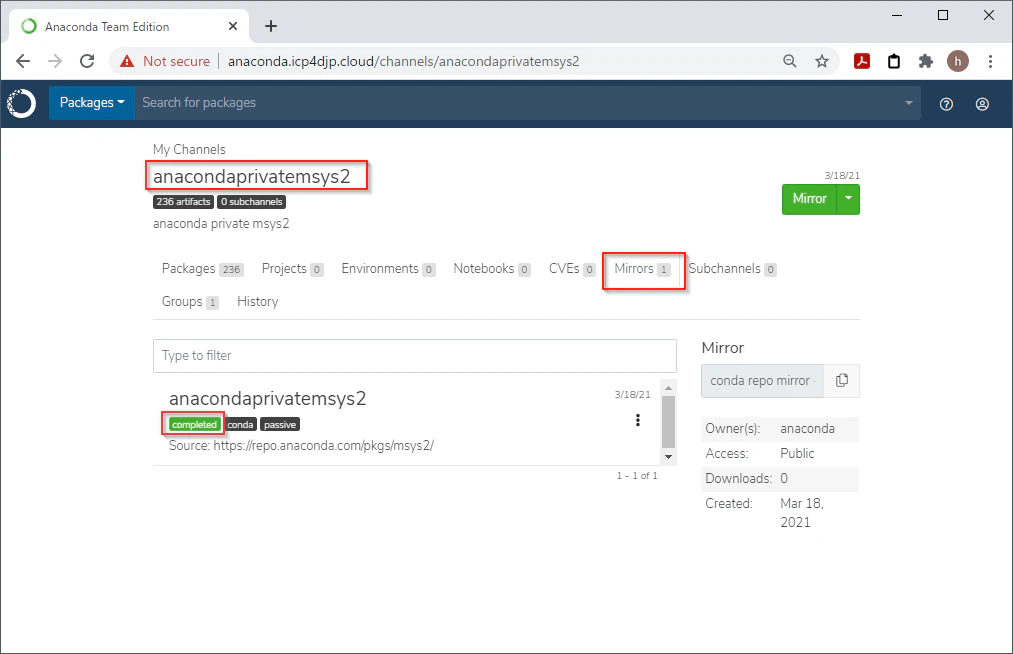Bookmark this page with the star icon
The width and height of the screenshot is (1013, 654).
coord(822,61)
